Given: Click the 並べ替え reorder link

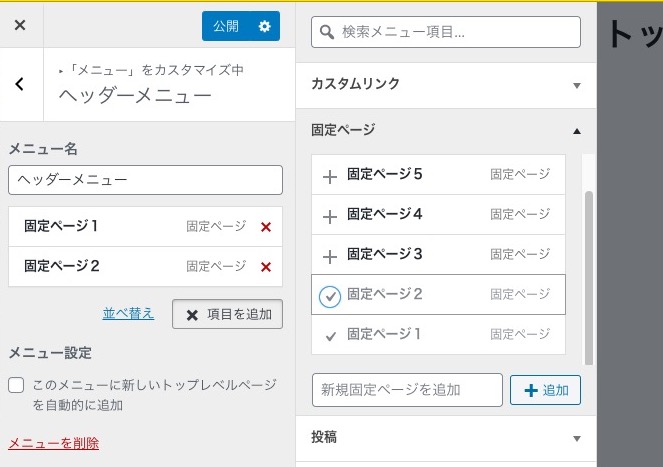Looking at the screenshot, I should (128, 313).
